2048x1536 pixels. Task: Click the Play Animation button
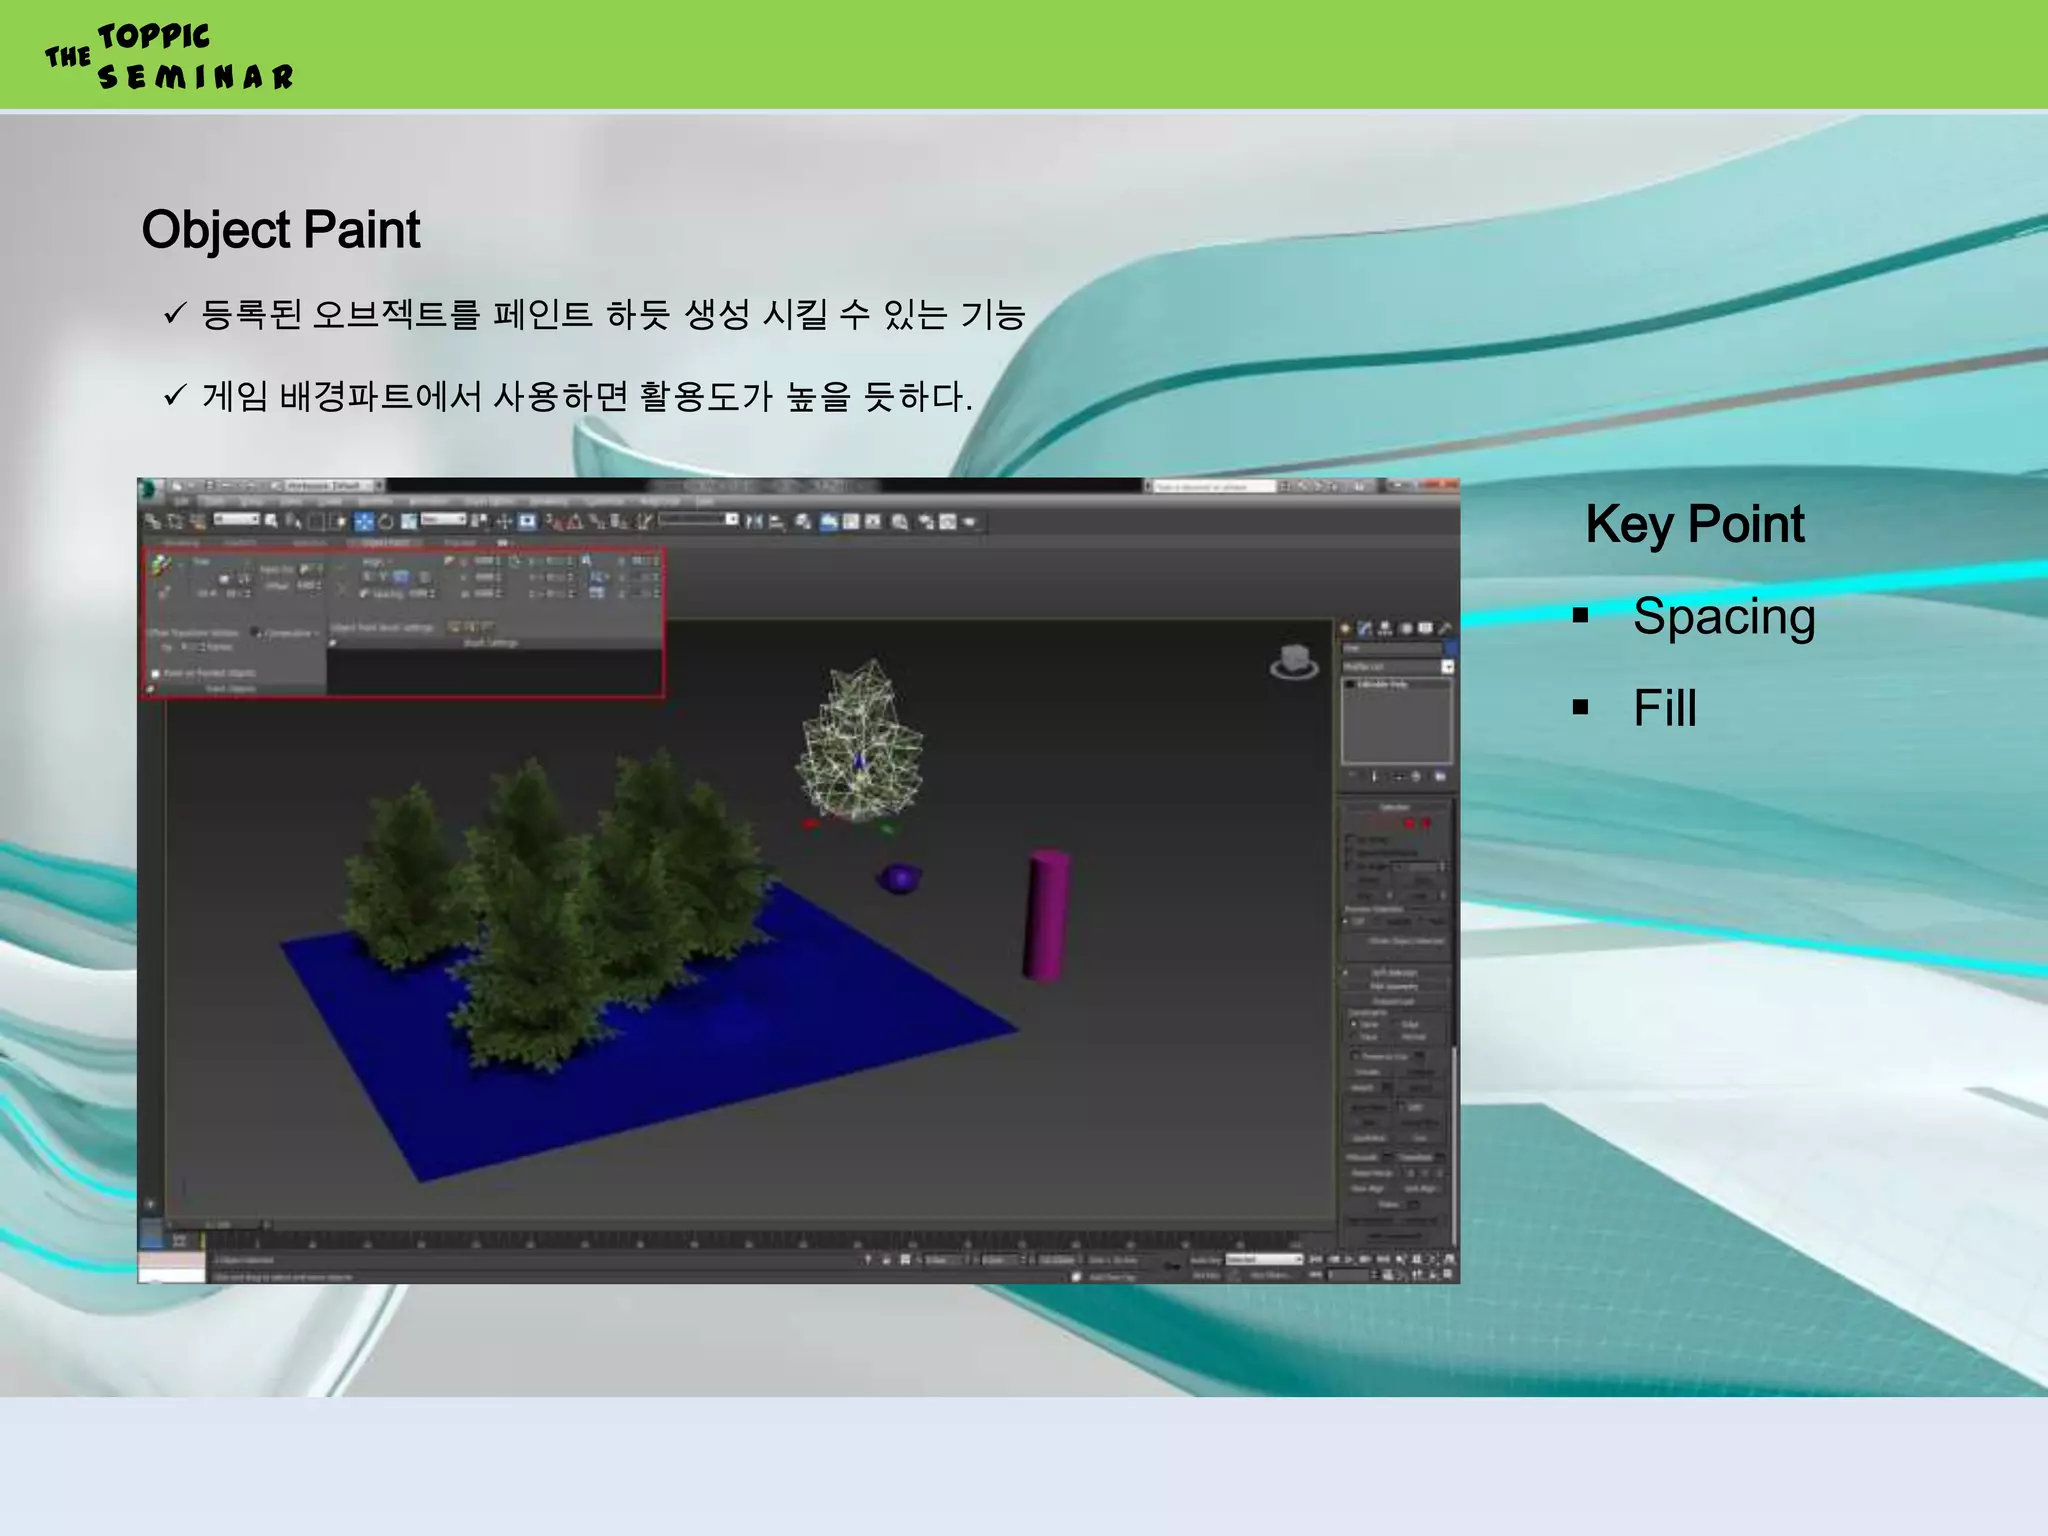(x=1349, y=1259)
